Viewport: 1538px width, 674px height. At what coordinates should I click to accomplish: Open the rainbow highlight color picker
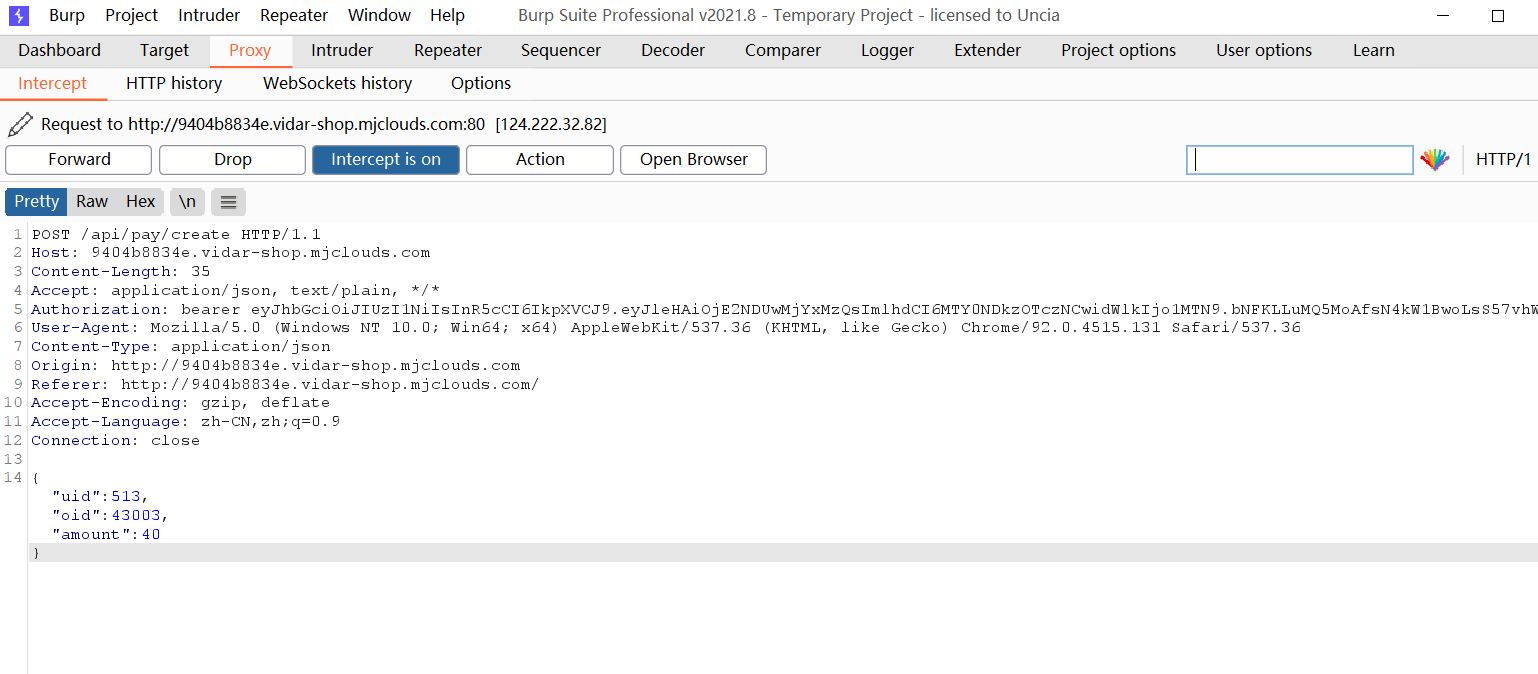1435,160
